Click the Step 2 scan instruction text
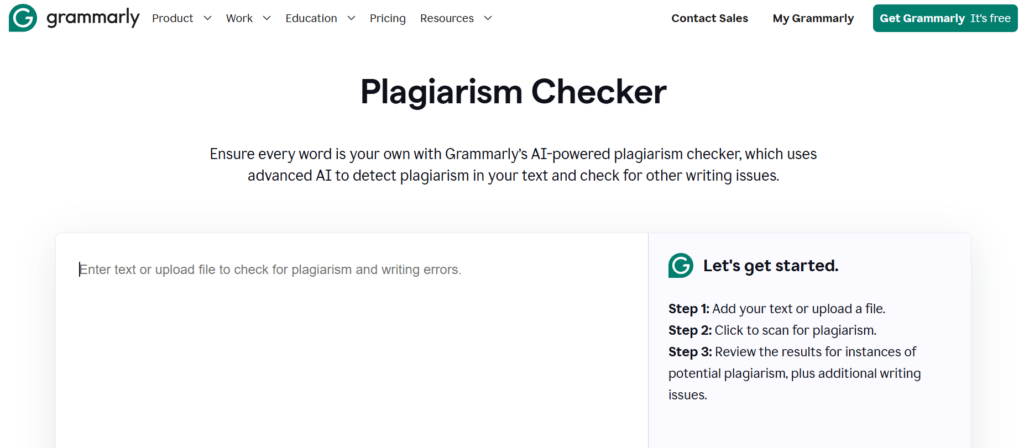 click(x=773, y=330)
